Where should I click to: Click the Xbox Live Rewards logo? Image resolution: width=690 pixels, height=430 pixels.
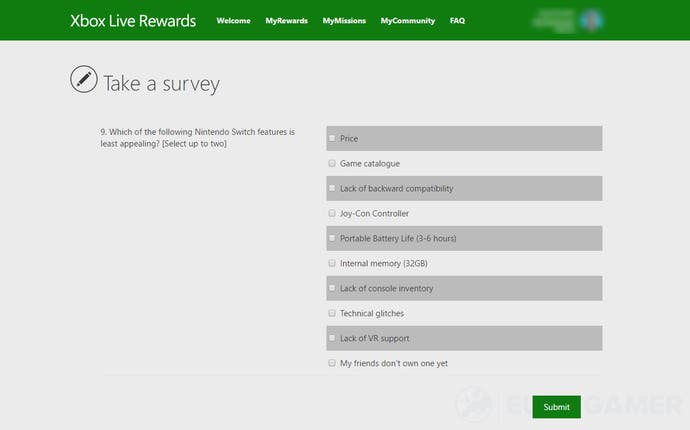pos(133,21)
